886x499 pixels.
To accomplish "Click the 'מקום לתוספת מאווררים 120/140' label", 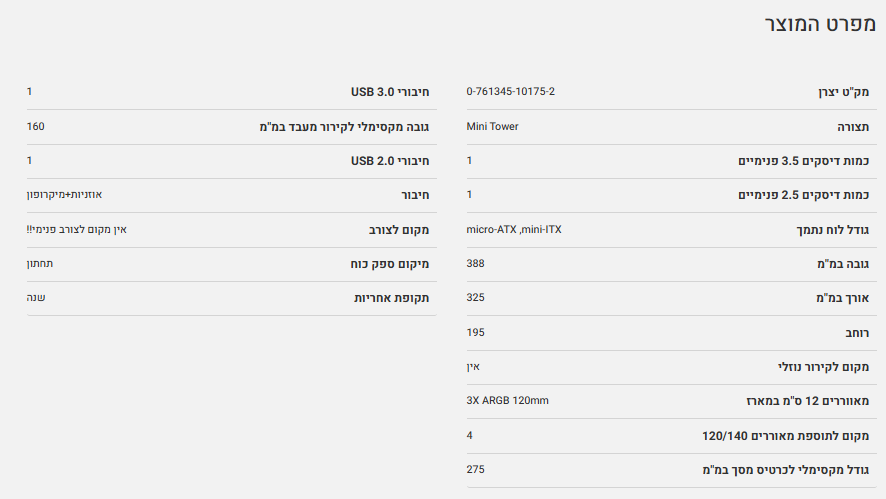I will (x=785, y=436).
